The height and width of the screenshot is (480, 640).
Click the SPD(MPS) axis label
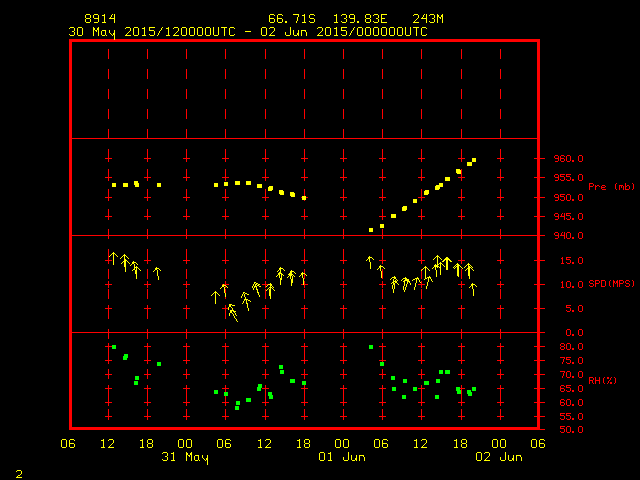(611, 284)
